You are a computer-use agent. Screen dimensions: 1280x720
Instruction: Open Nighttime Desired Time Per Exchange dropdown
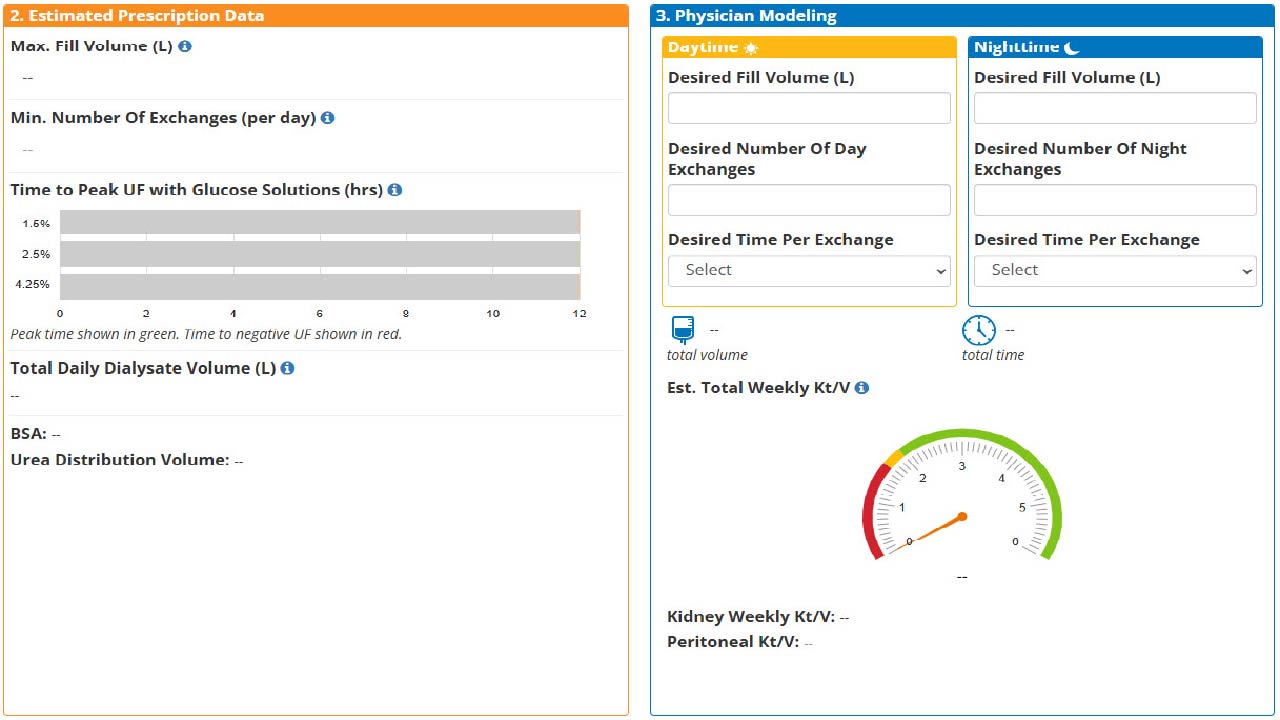pos(1115,271)
